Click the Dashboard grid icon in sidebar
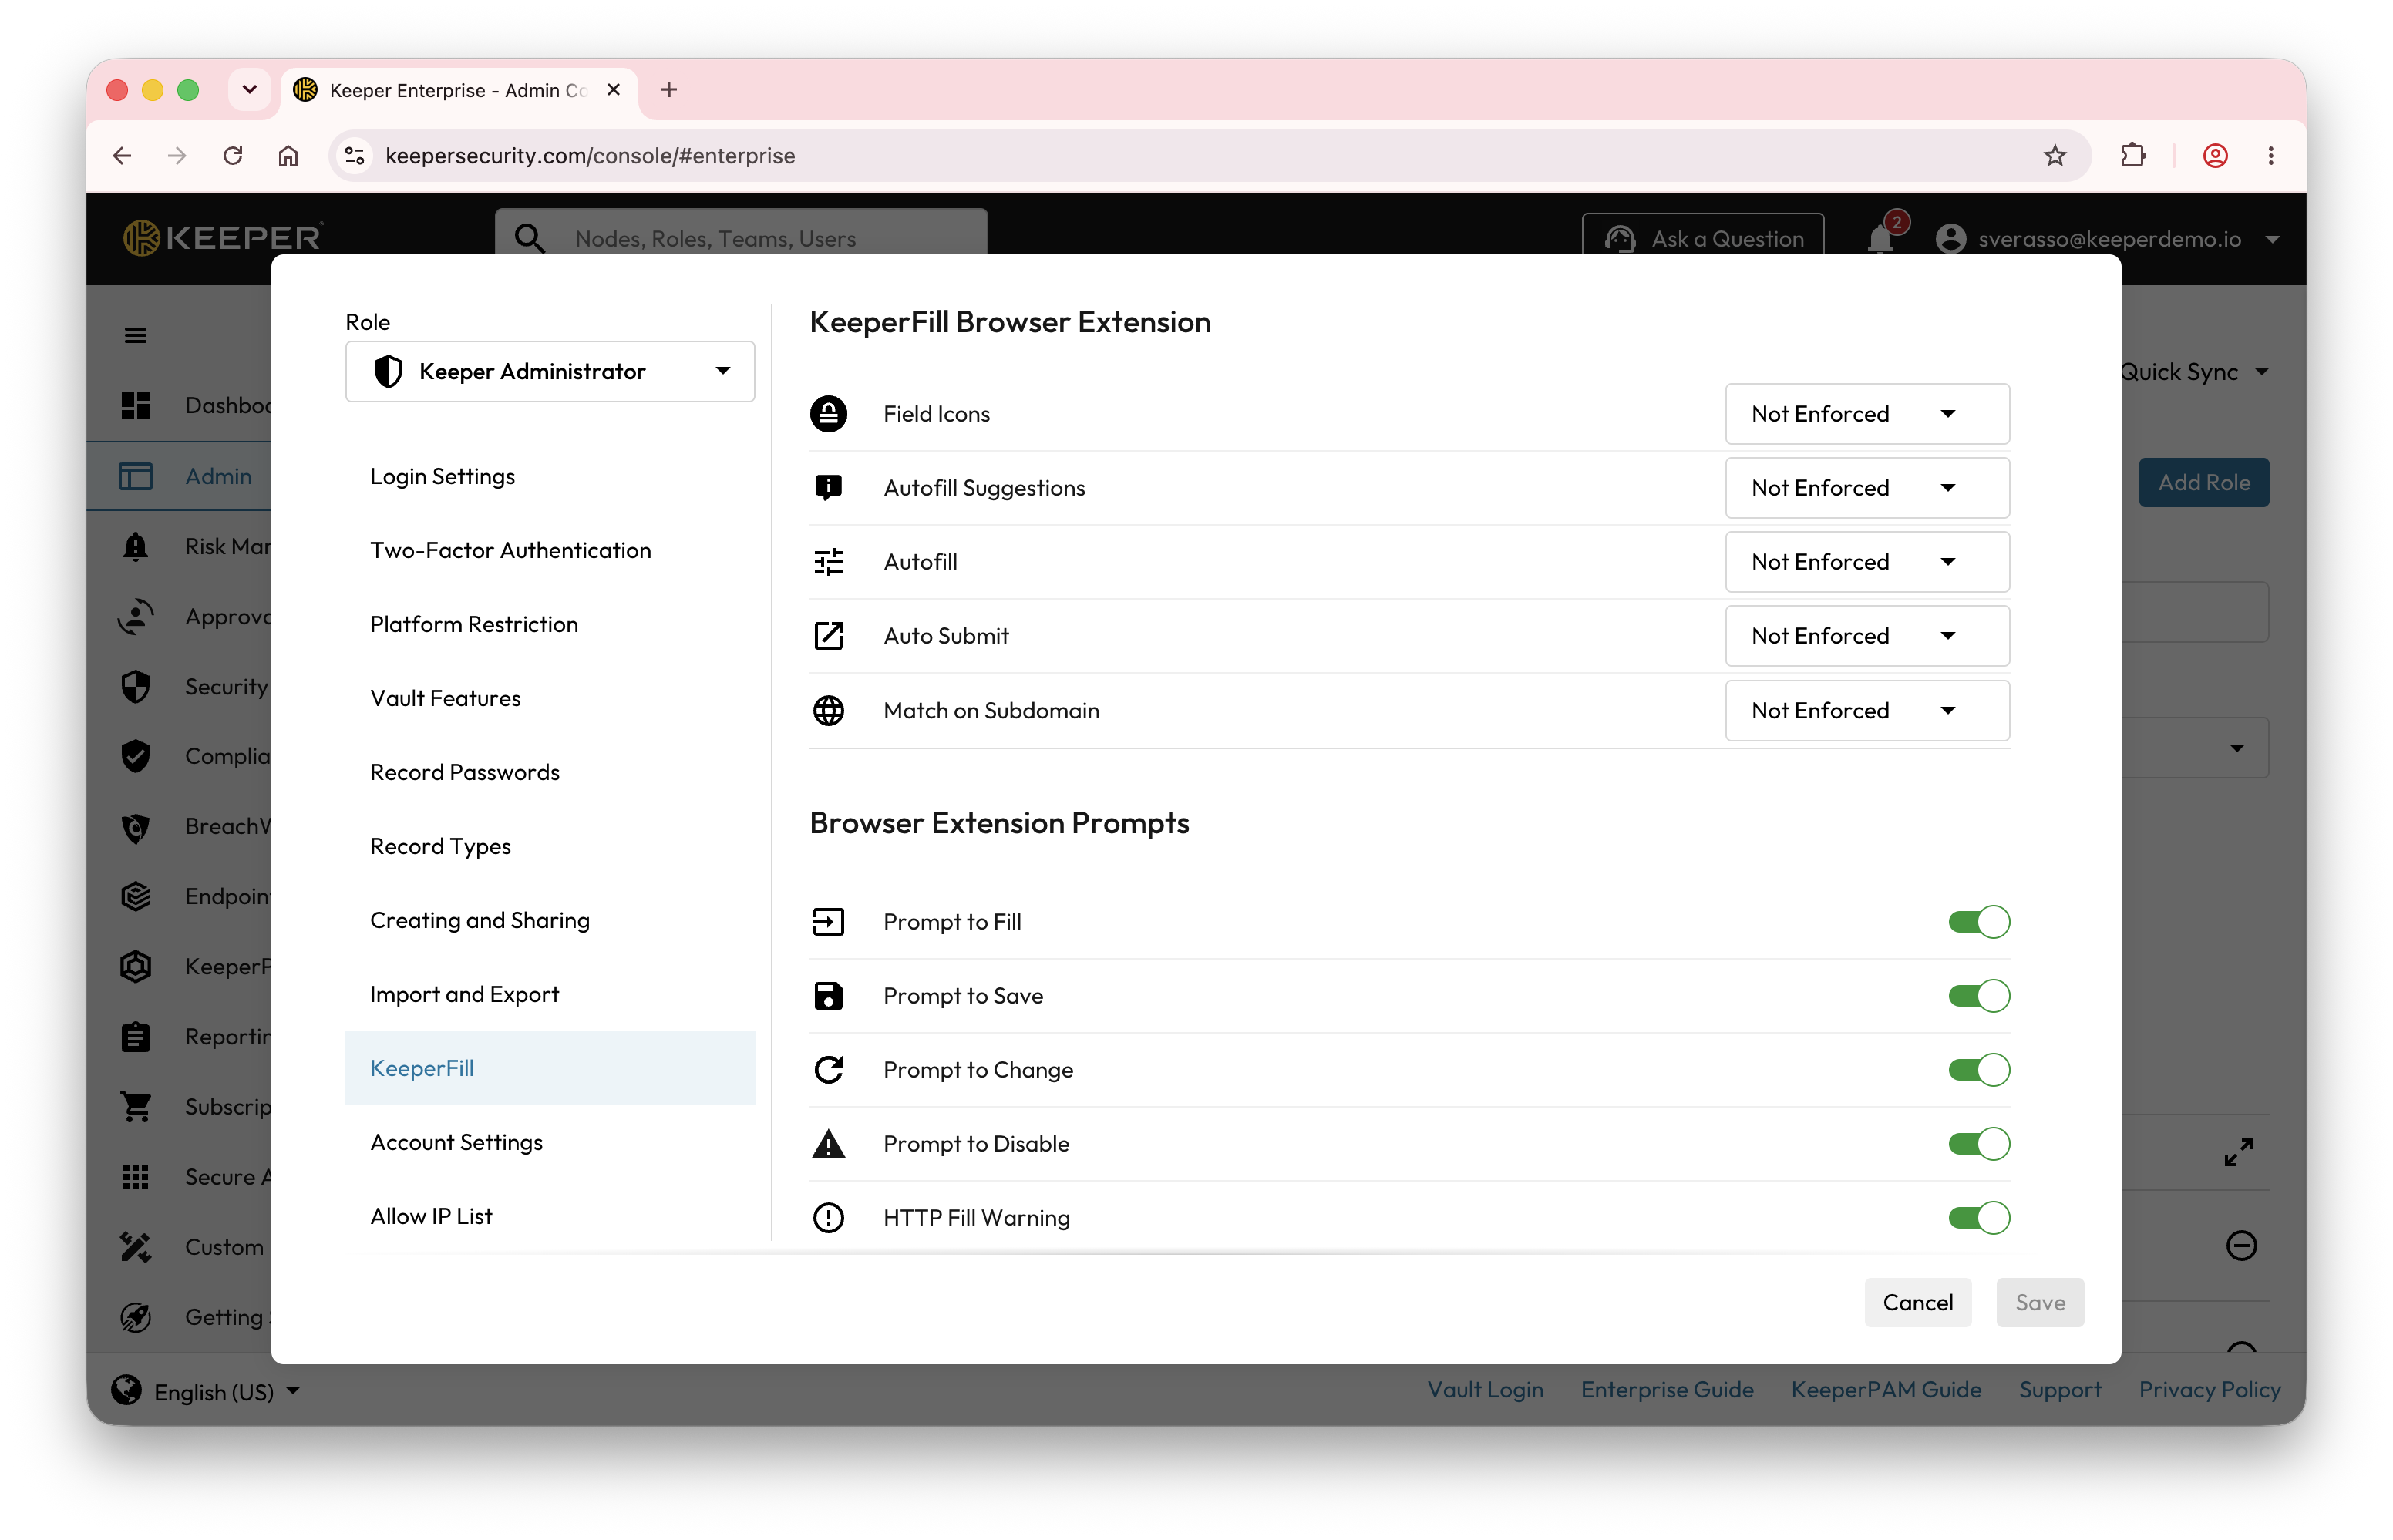The width and height of the screenshot is (2393, 1540). point(136,405)
